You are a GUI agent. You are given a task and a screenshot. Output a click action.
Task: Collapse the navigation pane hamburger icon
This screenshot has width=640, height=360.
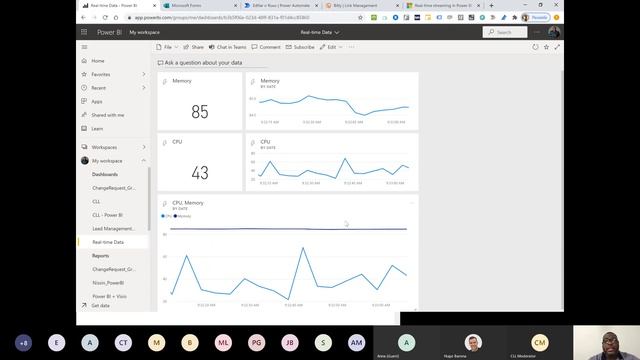(84, 47)
